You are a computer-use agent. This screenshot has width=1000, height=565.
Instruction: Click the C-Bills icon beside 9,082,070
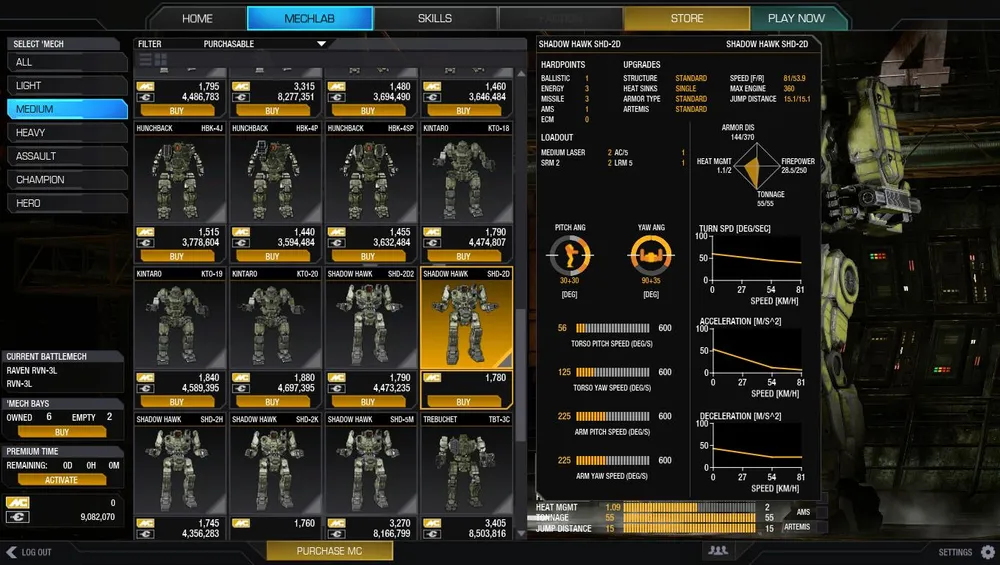[17, 517]
